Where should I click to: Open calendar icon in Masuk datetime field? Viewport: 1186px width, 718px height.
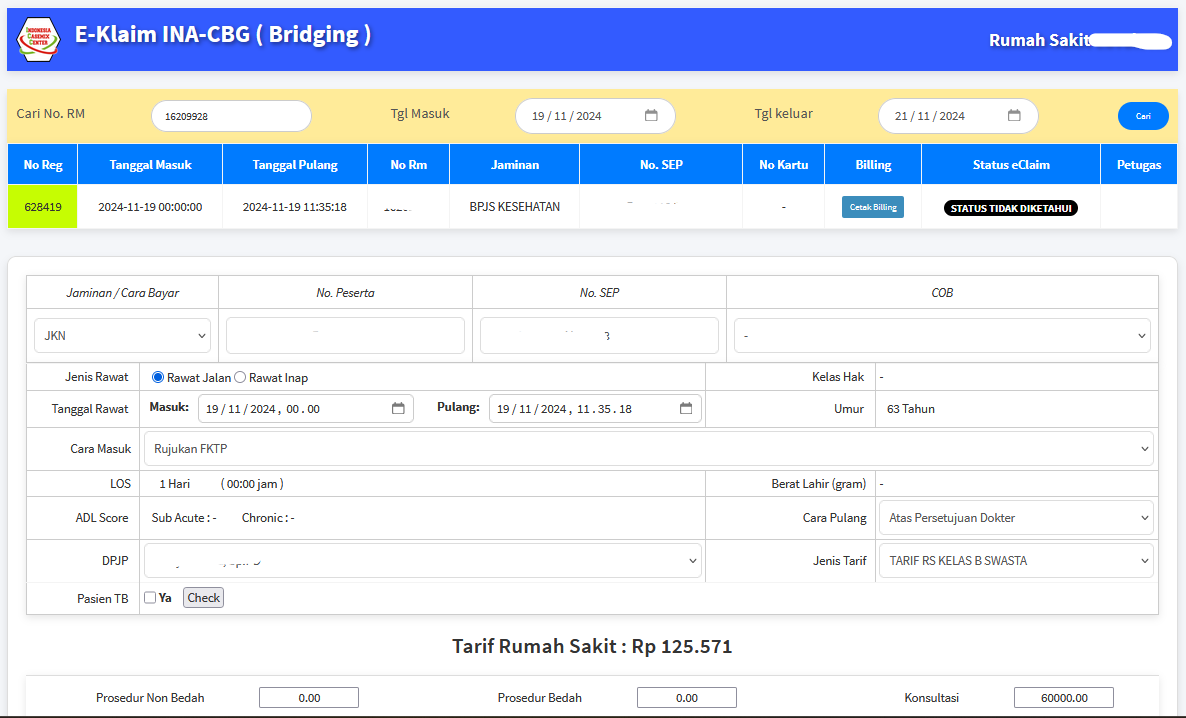398,409
